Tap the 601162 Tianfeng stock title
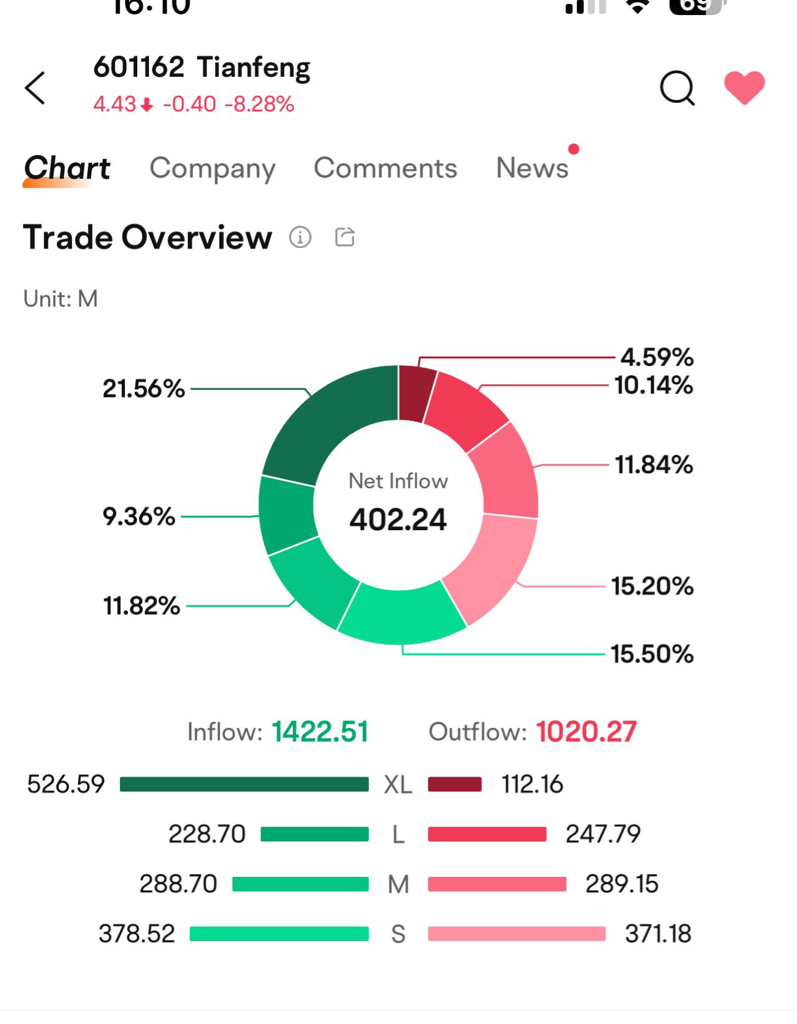This screenshot has width=797, height=1024. 201,68
